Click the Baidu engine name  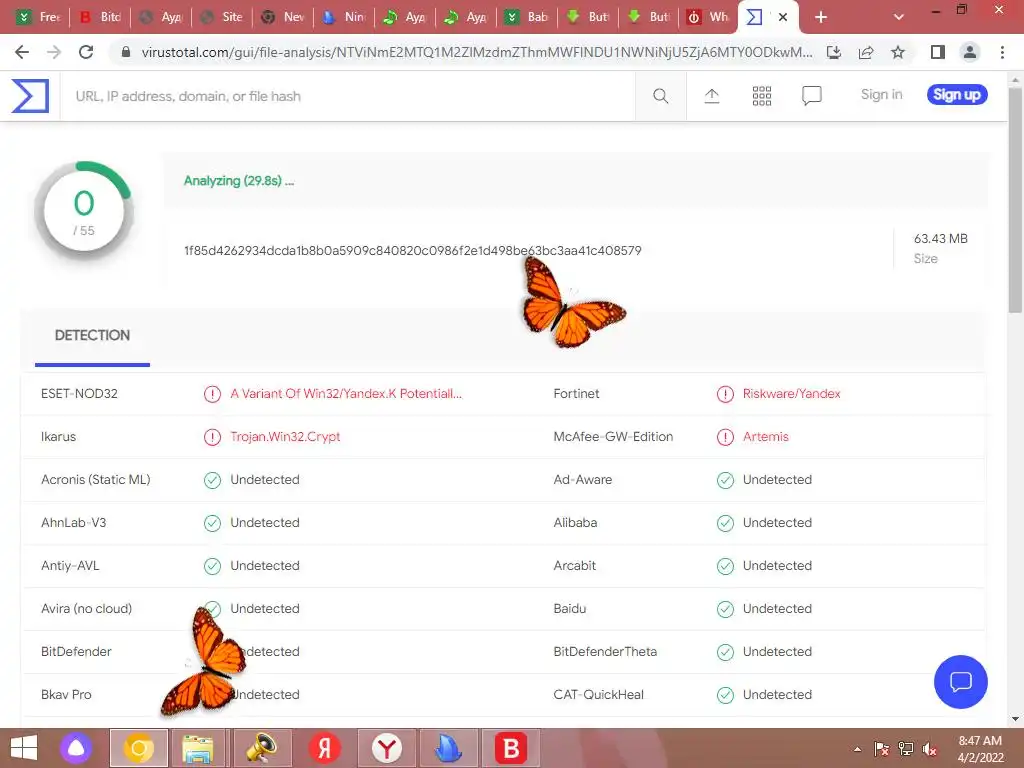[569, 609]
